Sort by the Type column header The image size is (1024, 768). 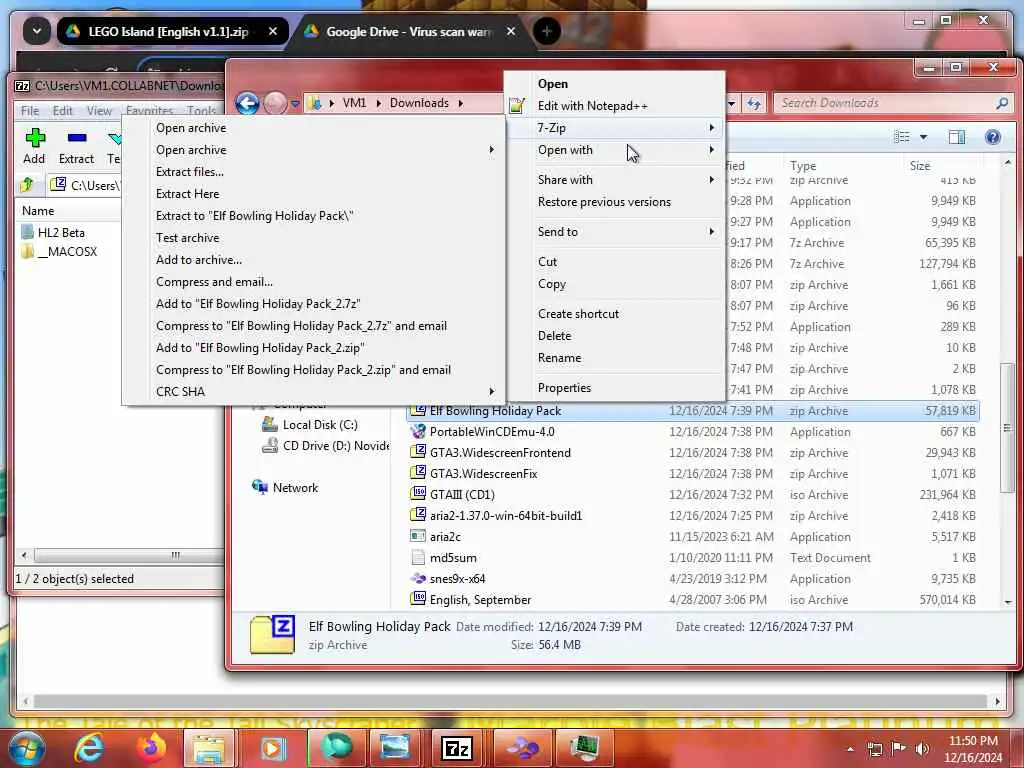pyautogui.click(x=842, y=166)
